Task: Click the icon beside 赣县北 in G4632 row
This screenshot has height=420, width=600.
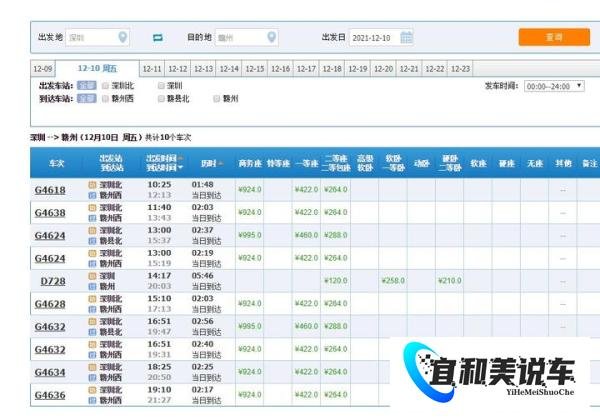Action: 92,332
